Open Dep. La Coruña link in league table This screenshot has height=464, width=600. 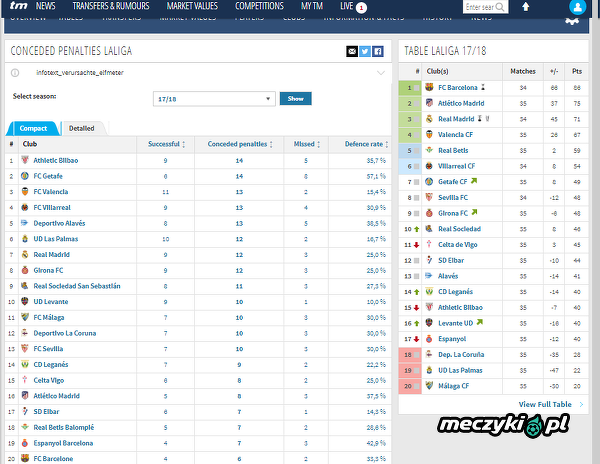click(461, 355)
